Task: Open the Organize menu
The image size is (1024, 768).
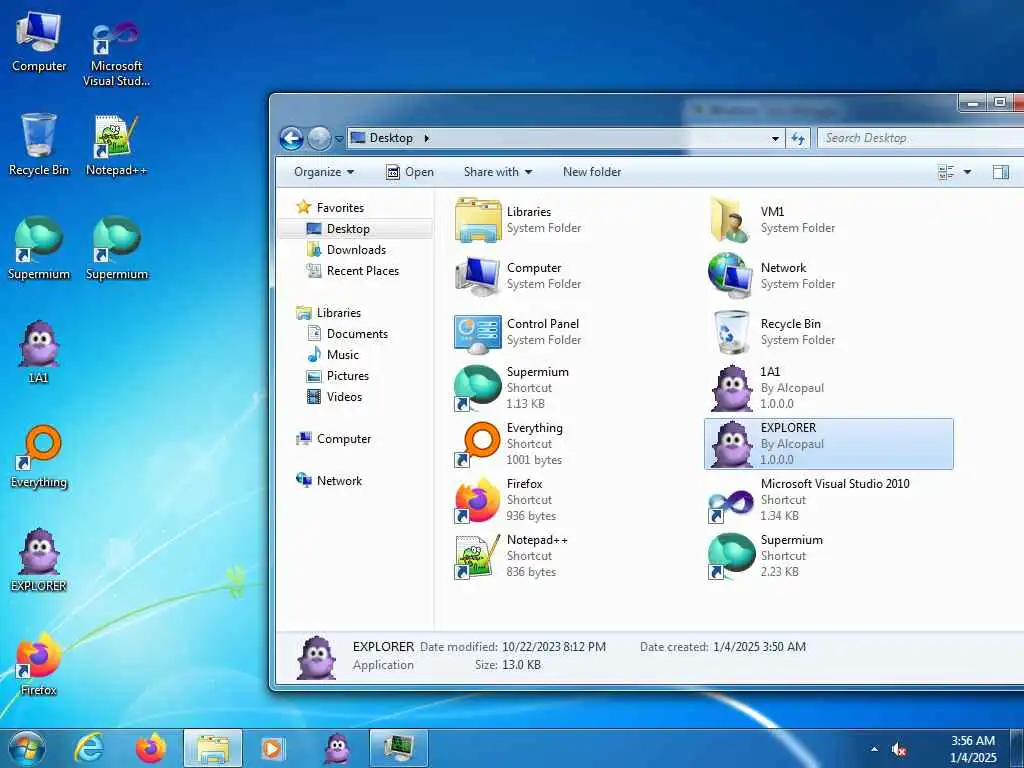Action: [x=324, y=172]
